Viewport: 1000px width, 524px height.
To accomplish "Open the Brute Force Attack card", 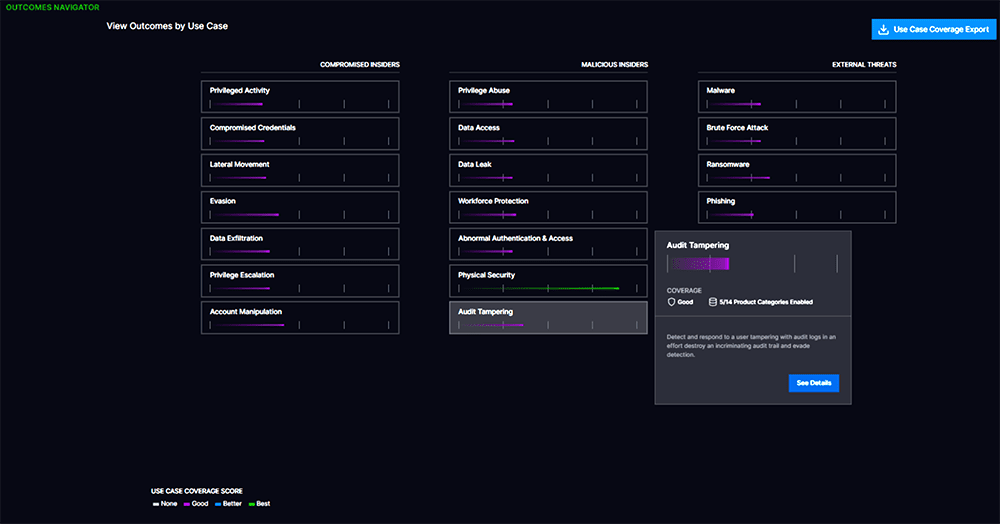I will 797,134.
